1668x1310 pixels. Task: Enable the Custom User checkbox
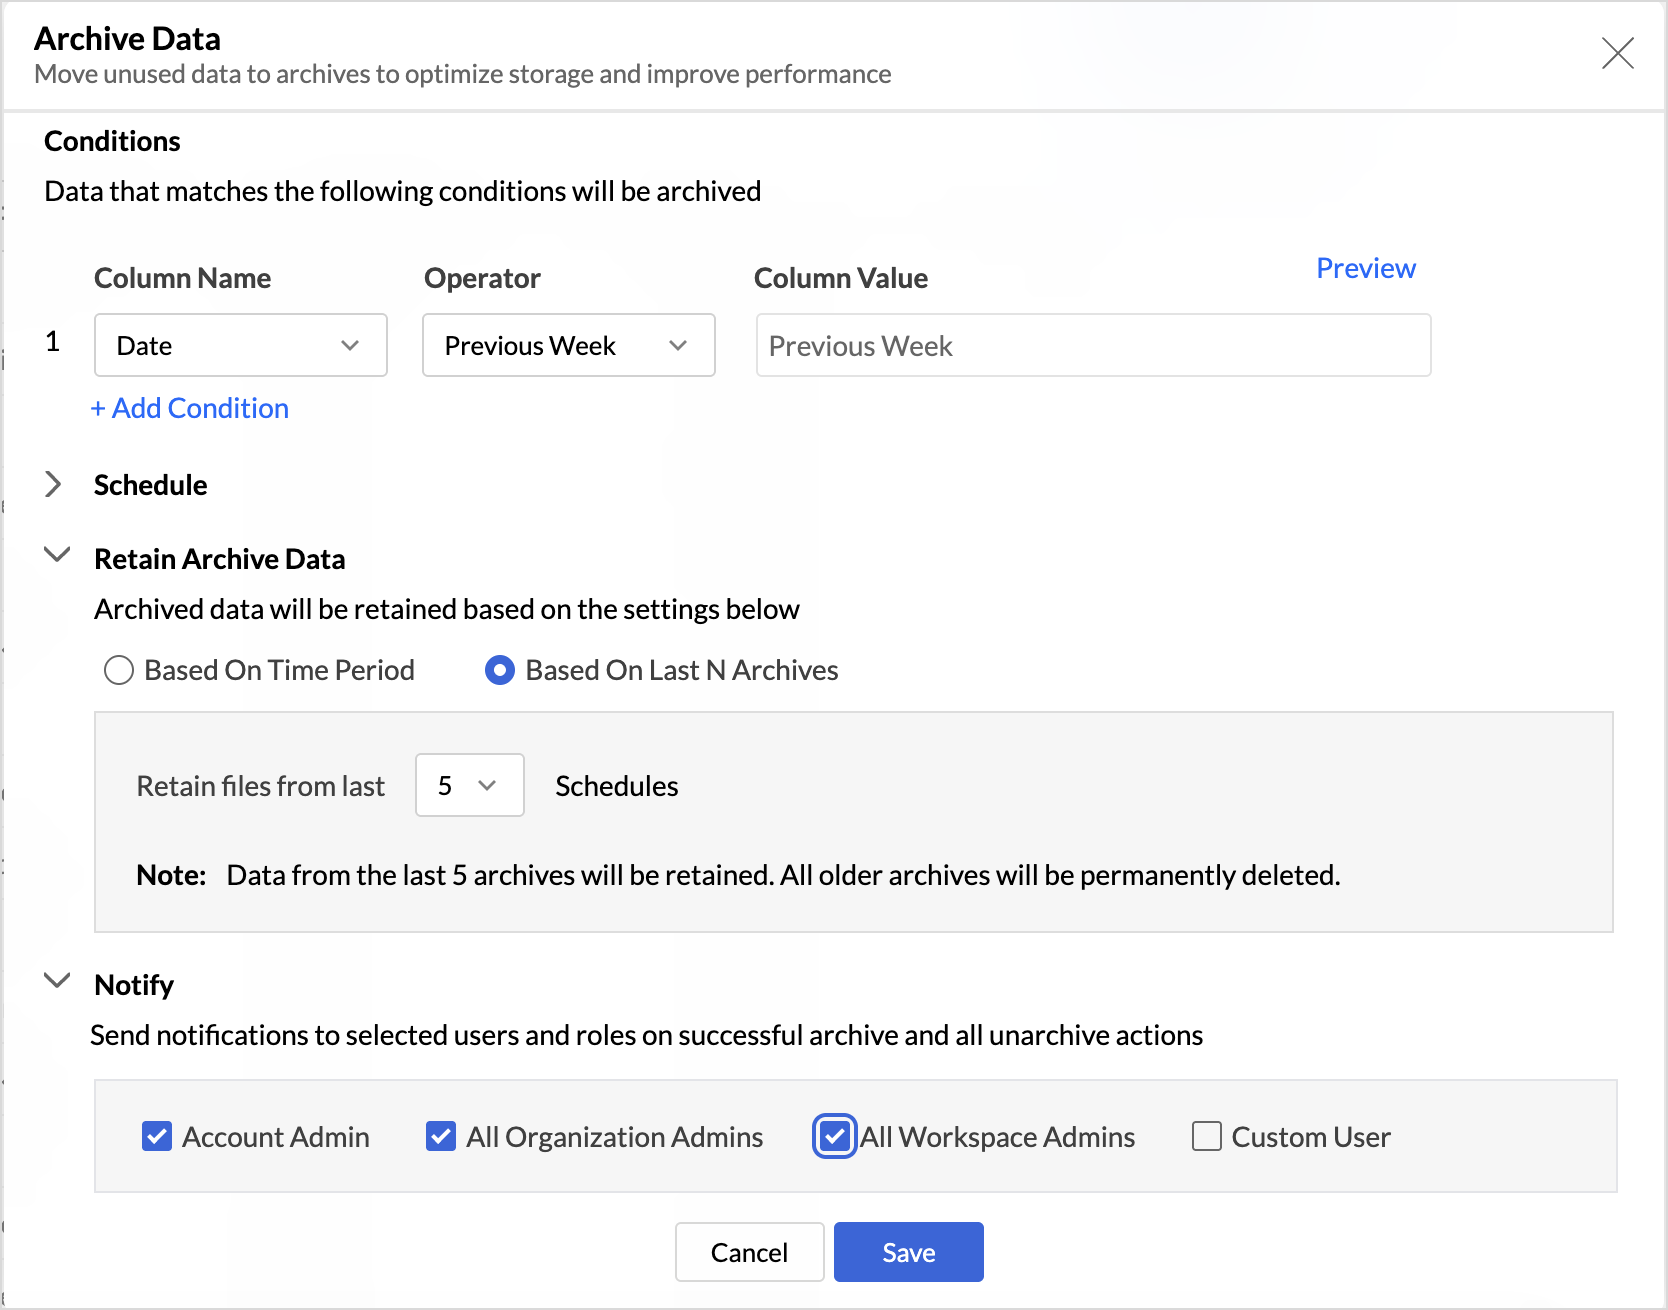click(x=1207, y=1136)
